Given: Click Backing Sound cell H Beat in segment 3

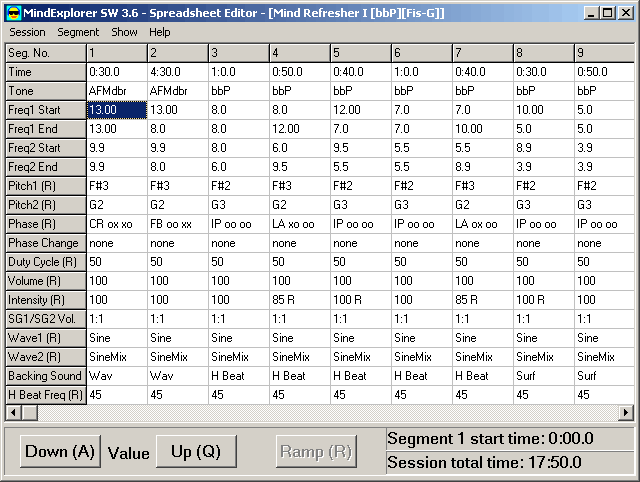Looking at the screenshot, I should tap(239, 376).
